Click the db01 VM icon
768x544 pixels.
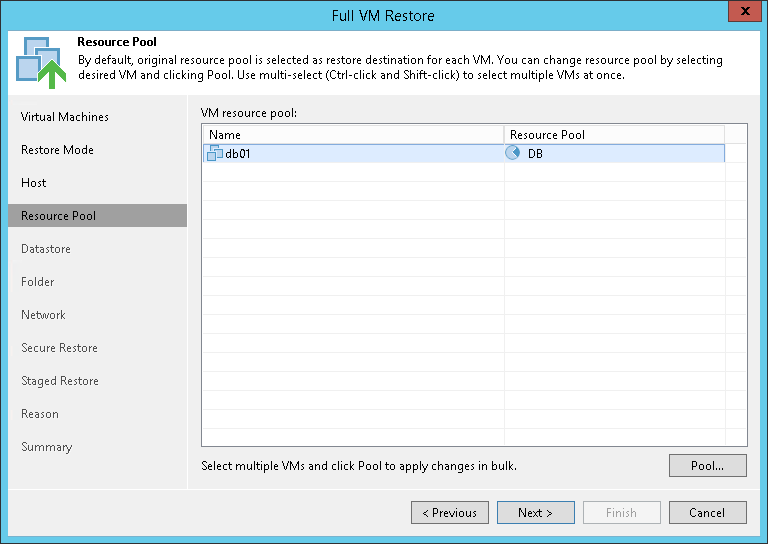click(214, 153)
